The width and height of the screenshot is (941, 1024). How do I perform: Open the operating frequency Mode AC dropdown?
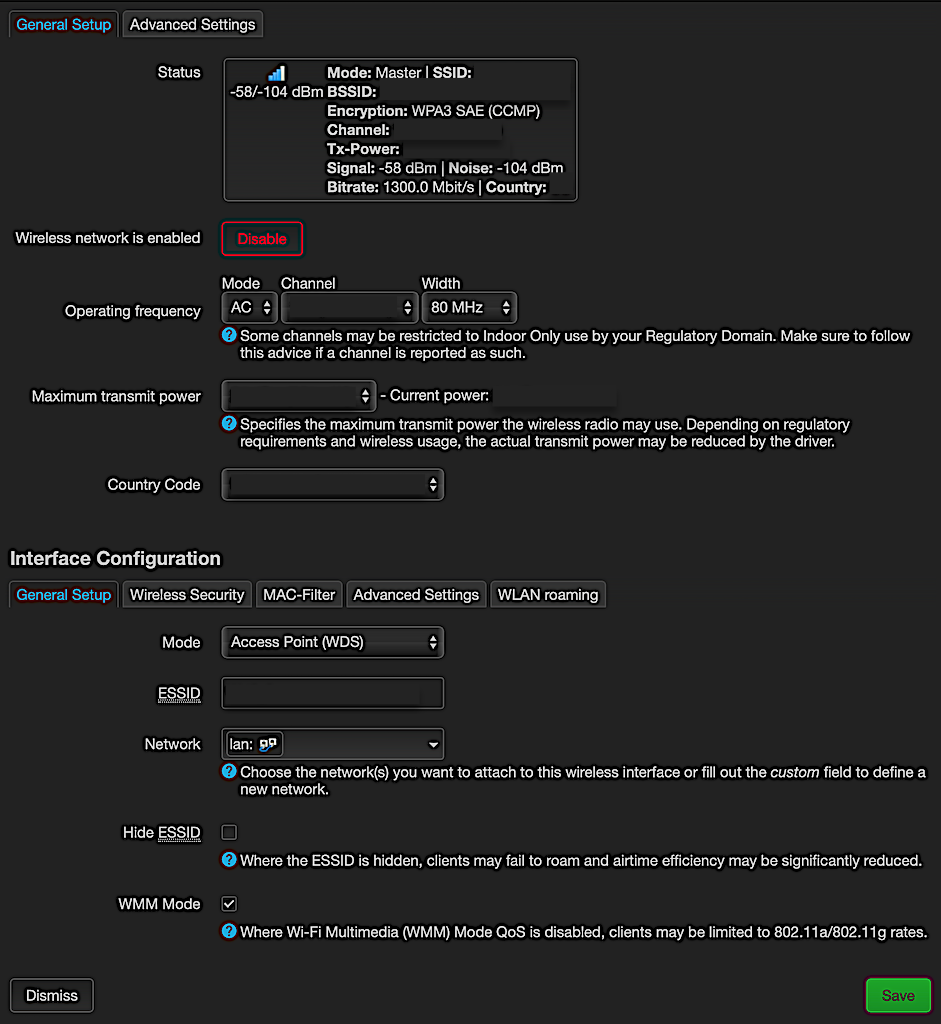coord(250,307)
